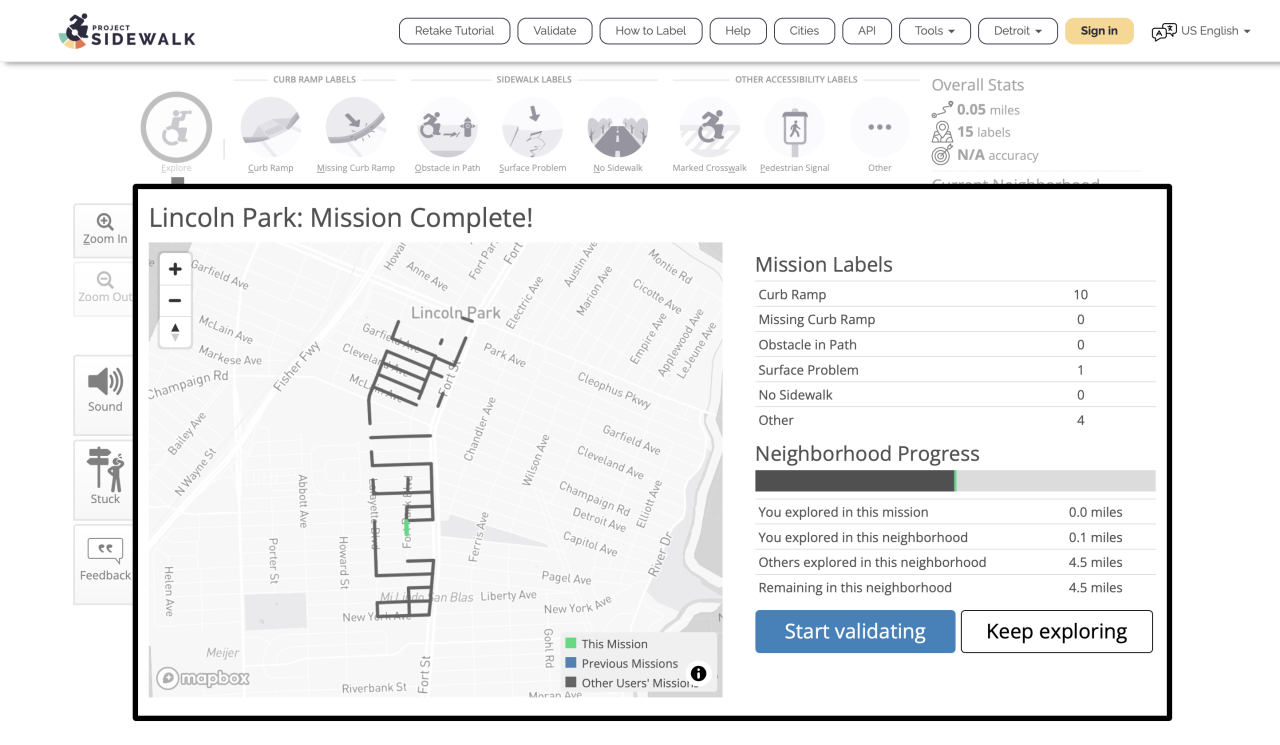This screenshot has height=745, width=1280.
Task: Click the Neighborhood Progress bar
Action: click(x=955, y=481)
